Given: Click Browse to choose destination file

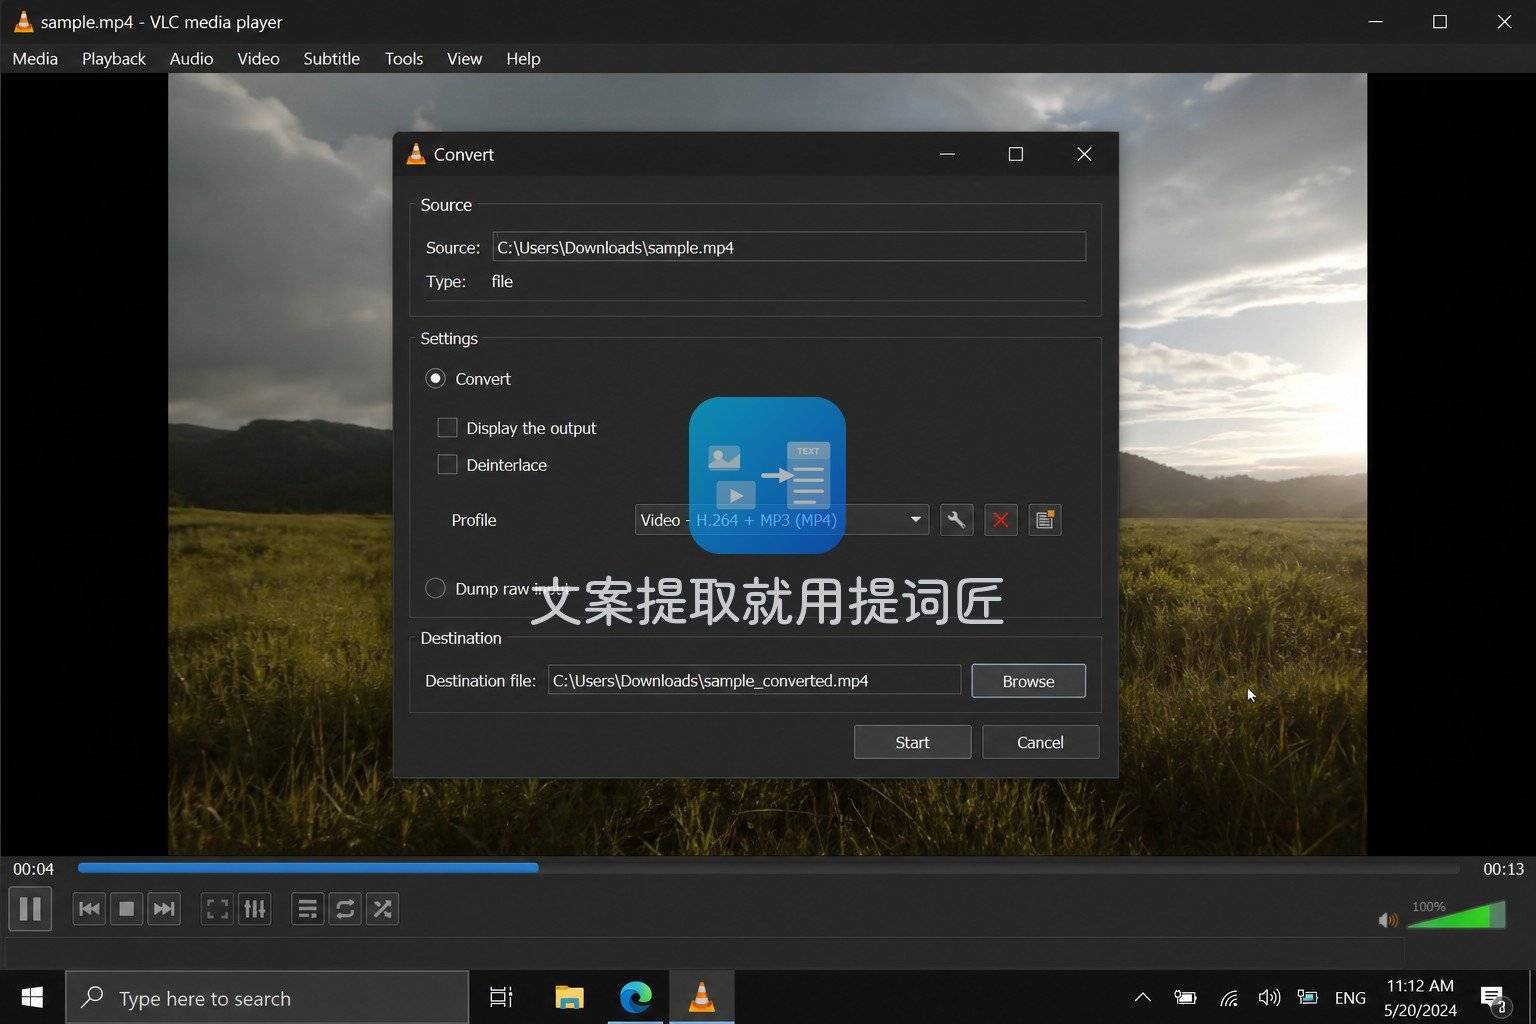Looking at the screenshot, I should coord(1028,681).
